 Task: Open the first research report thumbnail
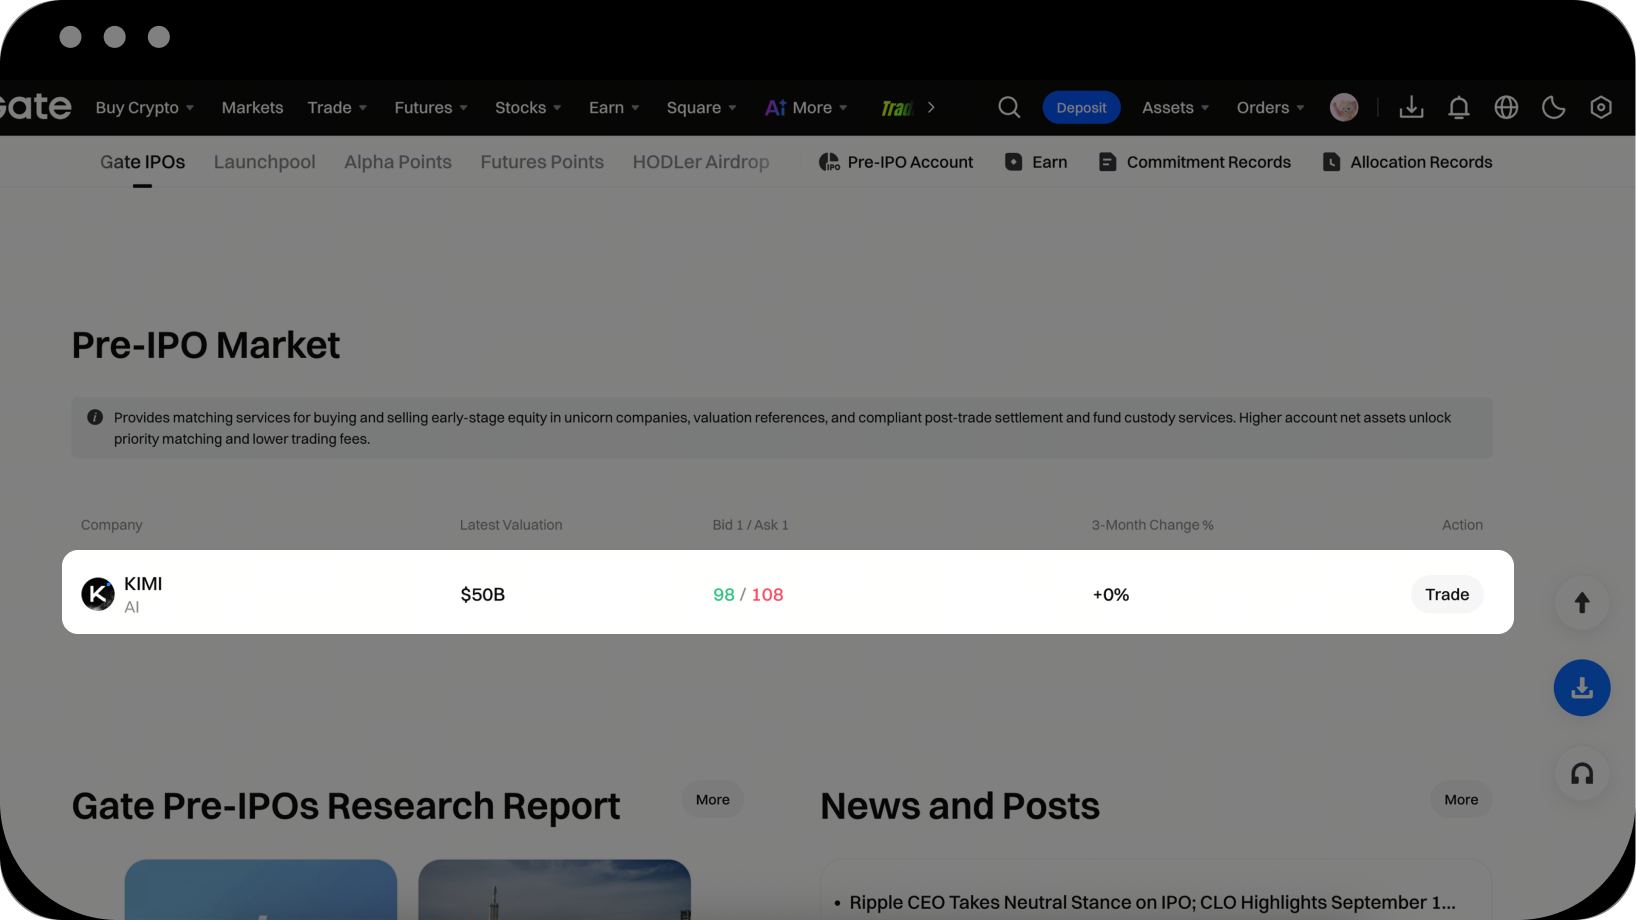261,889
